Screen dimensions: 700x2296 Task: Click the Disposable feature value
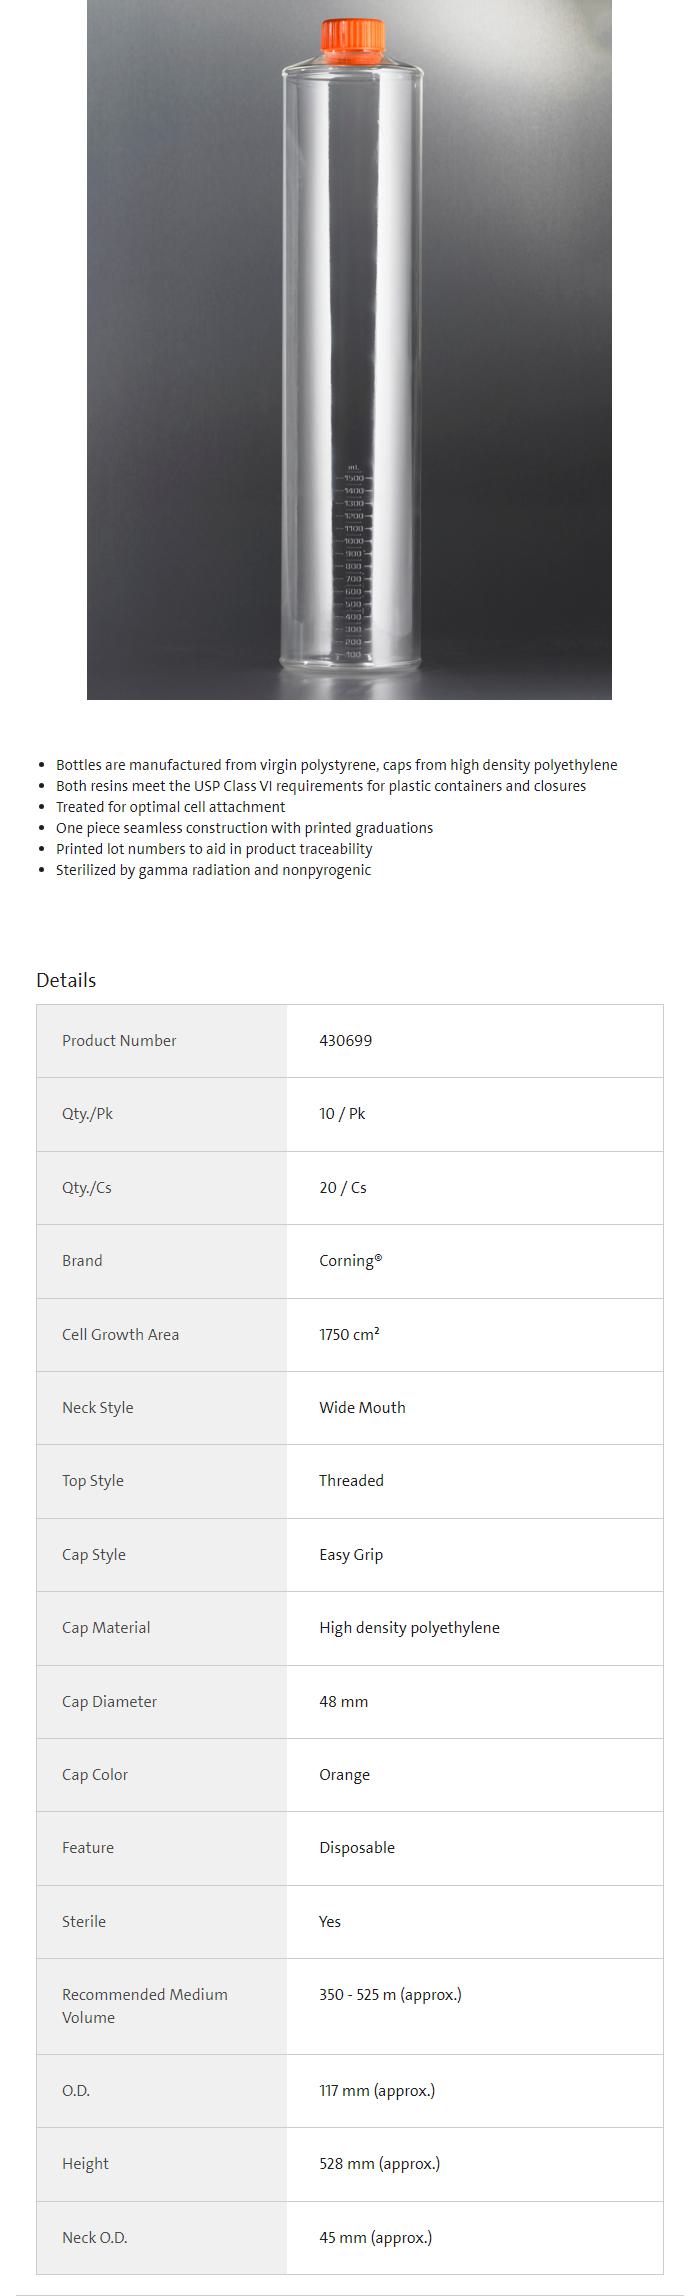point(357,1847)
